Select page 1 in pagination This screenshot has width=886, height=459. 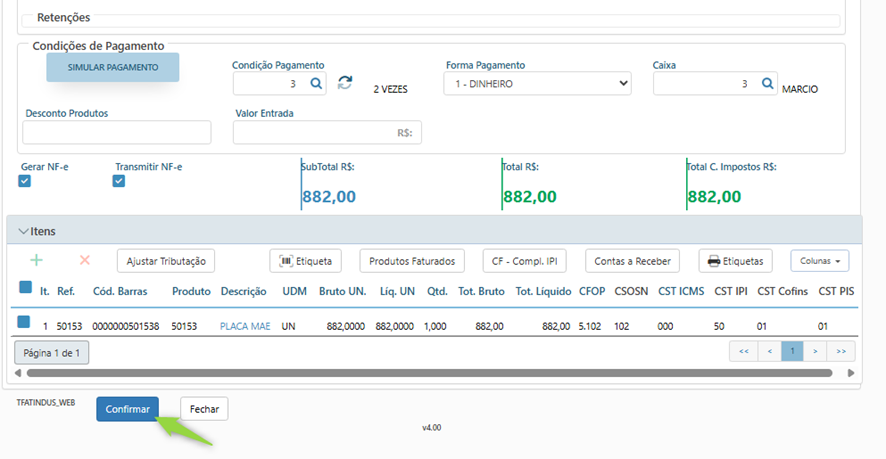[792, 352]
